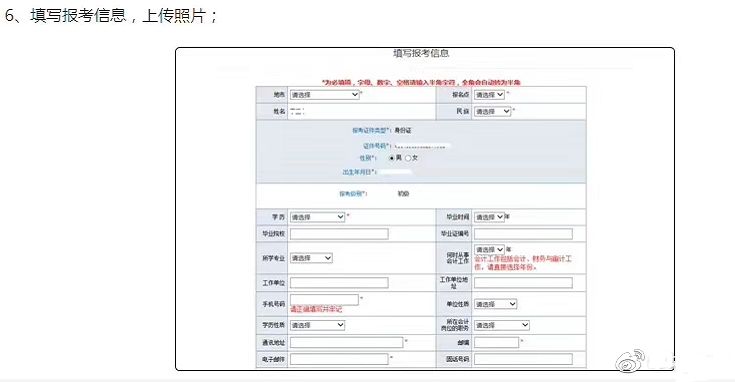
Task: Click the 填写报考信息 form title
Action: coord(421,53)
